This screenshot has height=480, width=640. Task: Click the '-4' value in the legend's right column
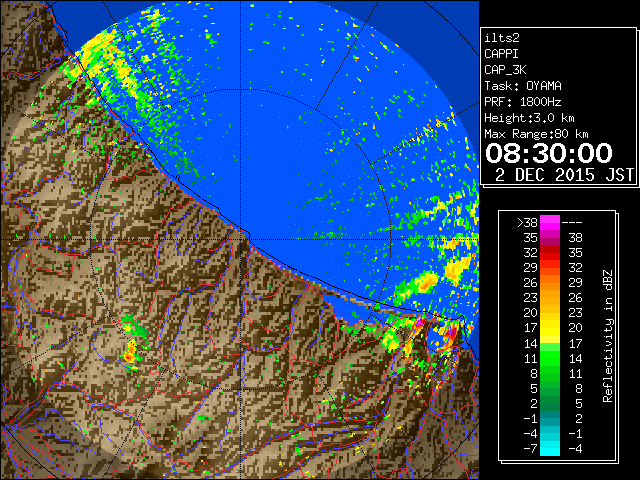575,448
